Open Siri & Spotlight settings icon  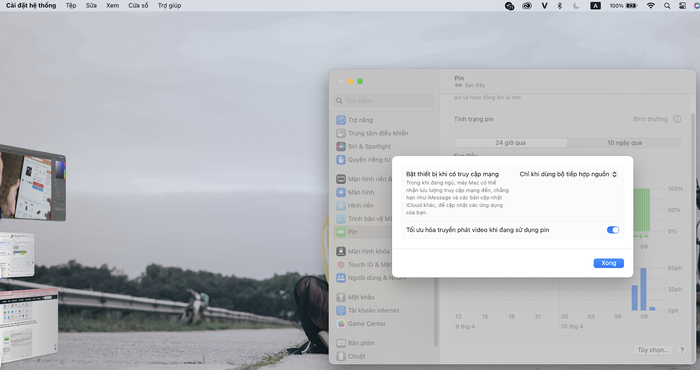pos(341,146)
